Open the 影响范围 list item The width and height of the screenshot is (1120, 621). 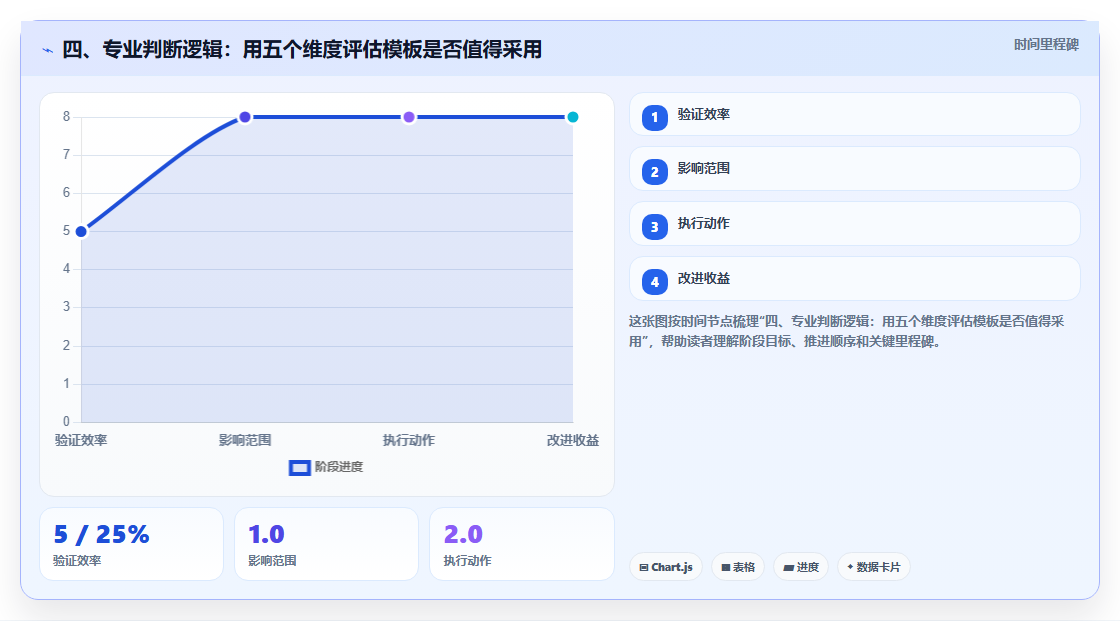(854, 169)
